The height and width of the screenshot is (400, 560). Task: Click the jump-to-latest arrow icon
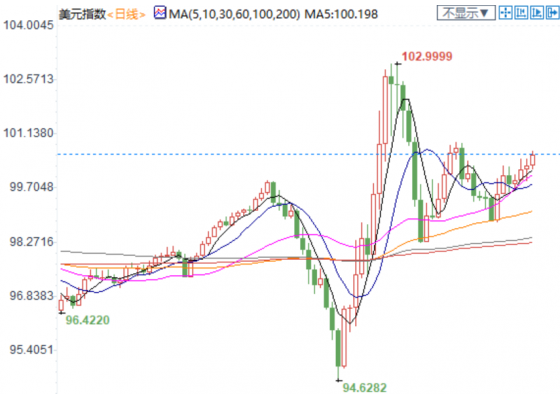click(x=552, y=13)
